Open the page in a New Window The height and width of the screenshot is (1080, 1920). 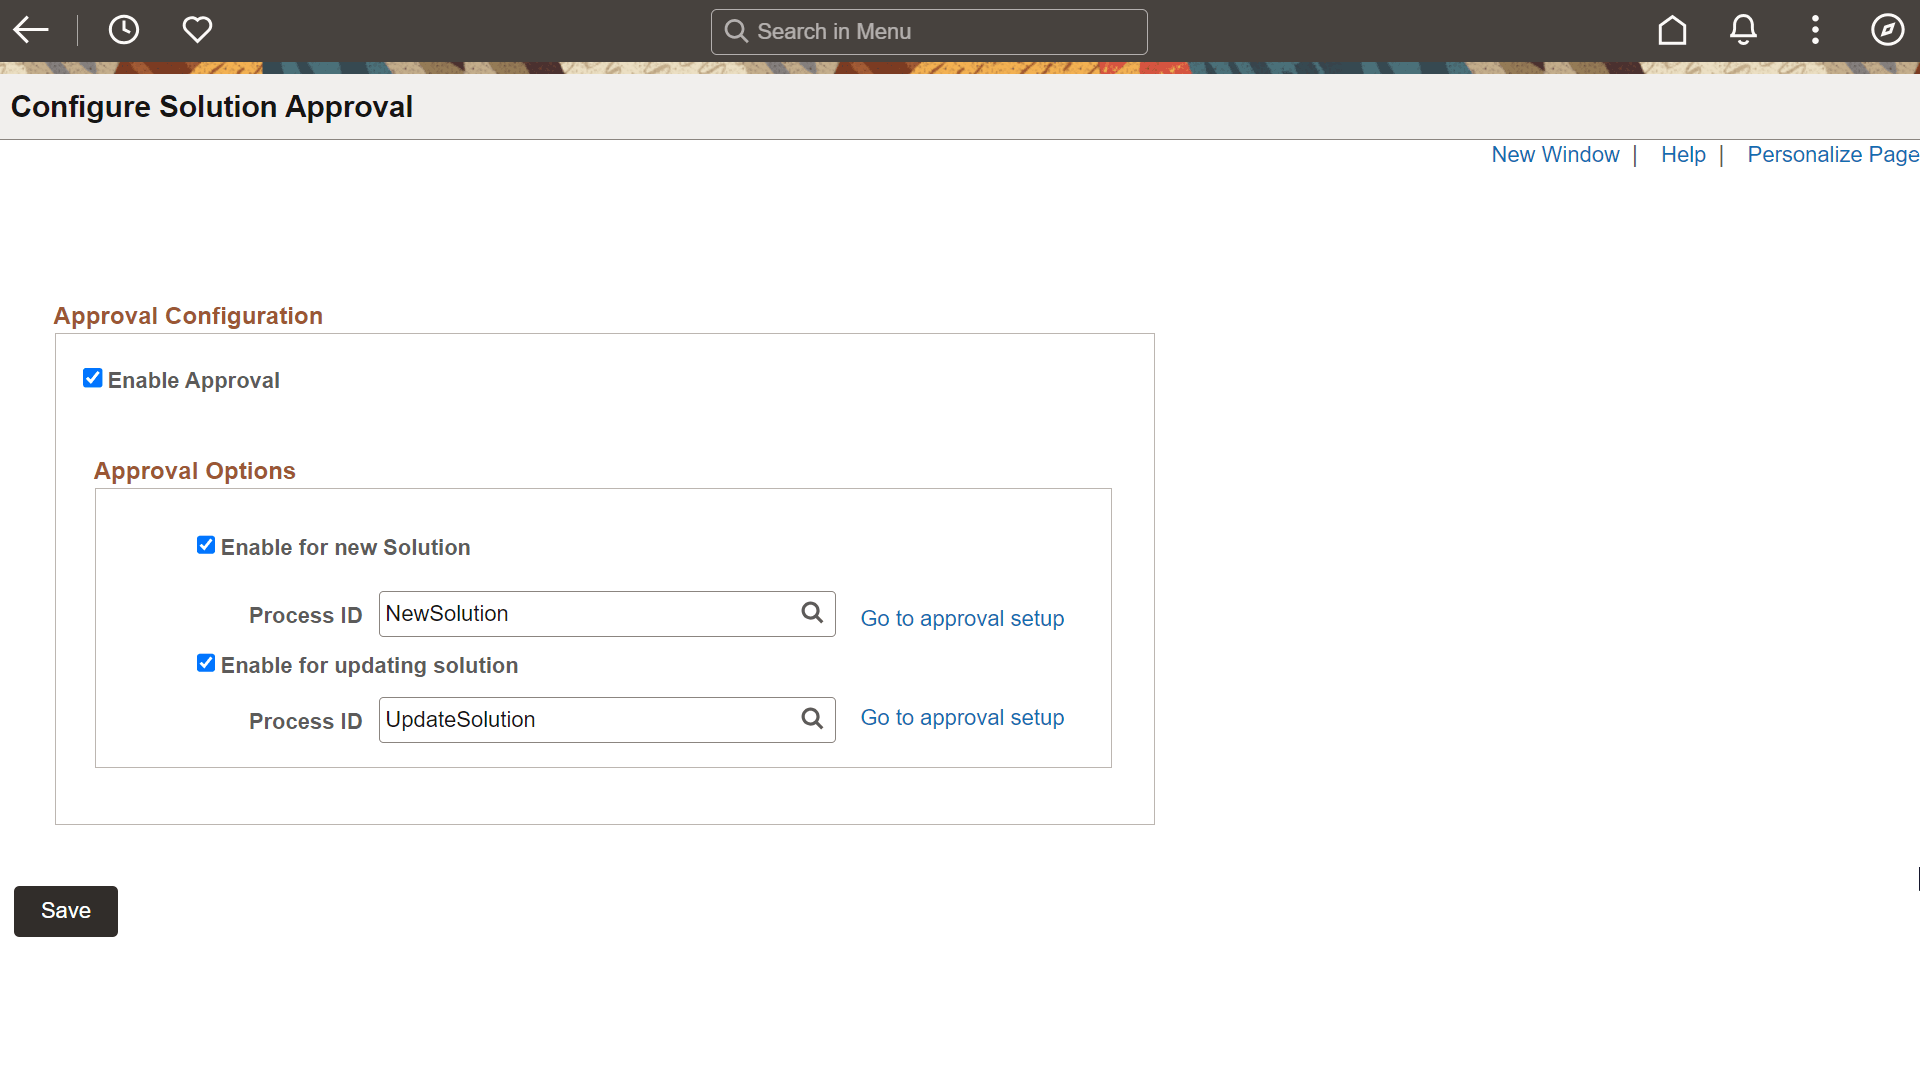(1555, 154)
